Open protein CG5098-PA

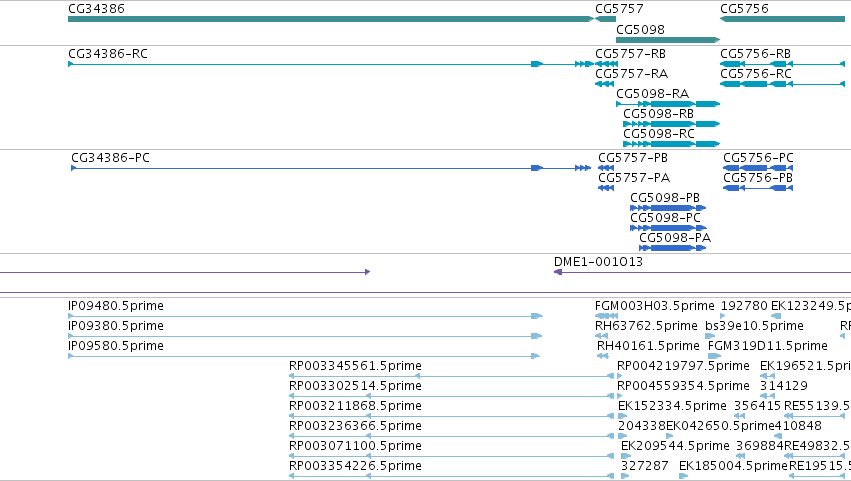(675, 238)
